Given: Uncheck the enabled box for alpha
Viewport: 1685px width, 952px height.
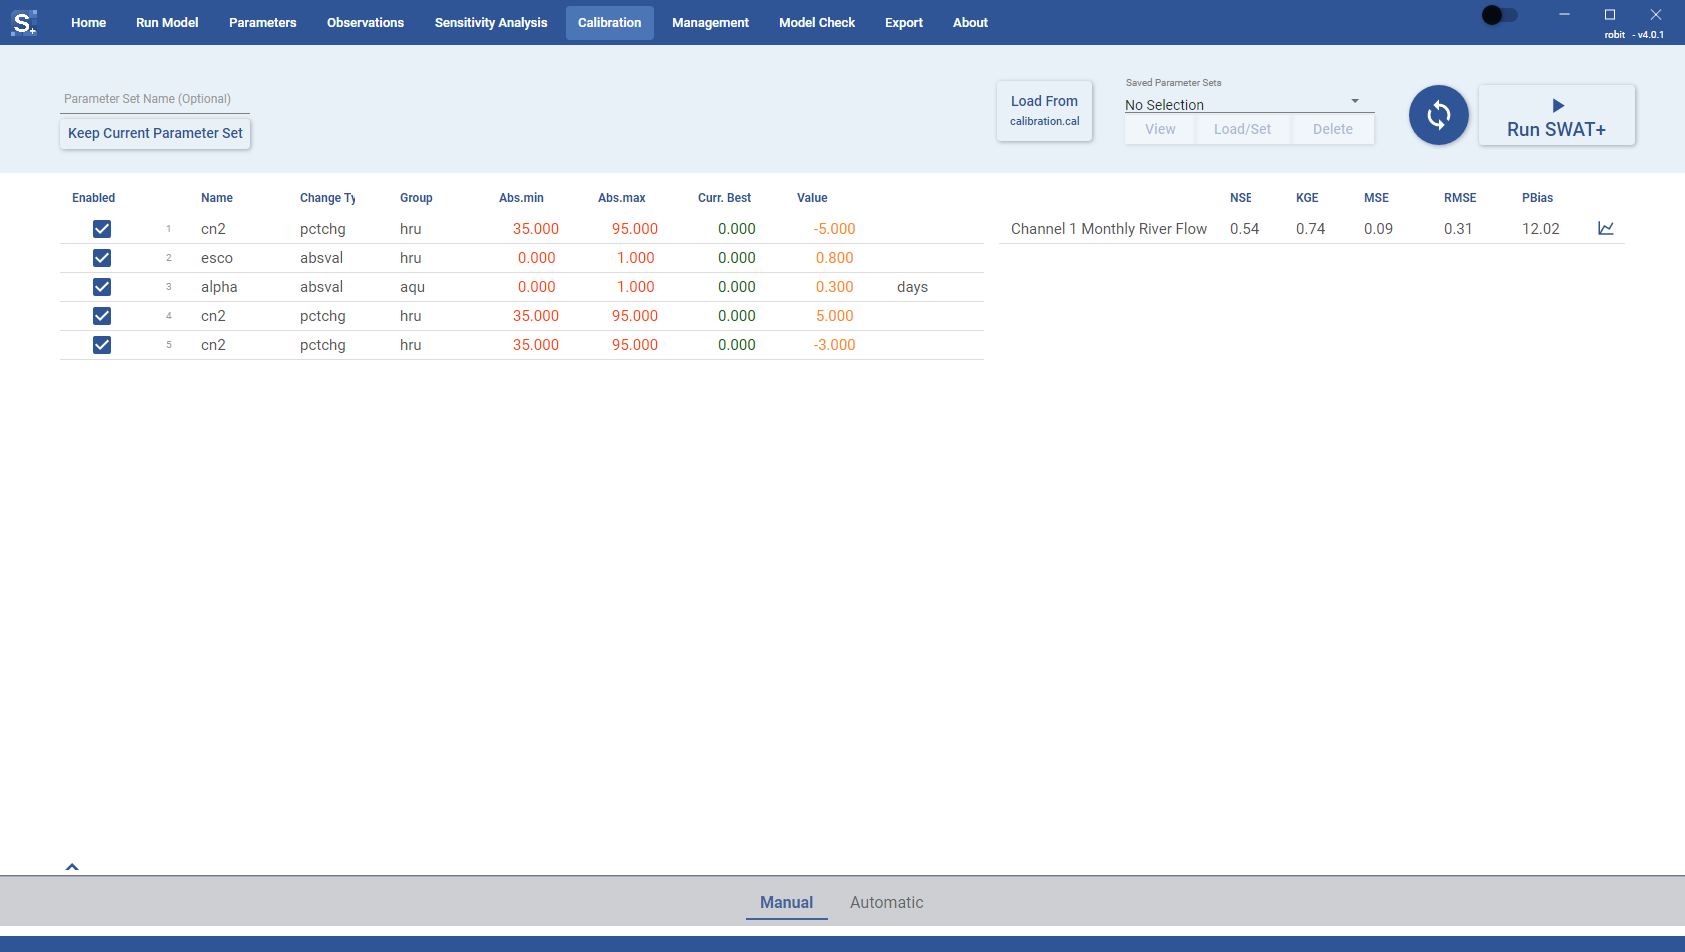Looking at the screenshot, I should [x=102, y=287].
